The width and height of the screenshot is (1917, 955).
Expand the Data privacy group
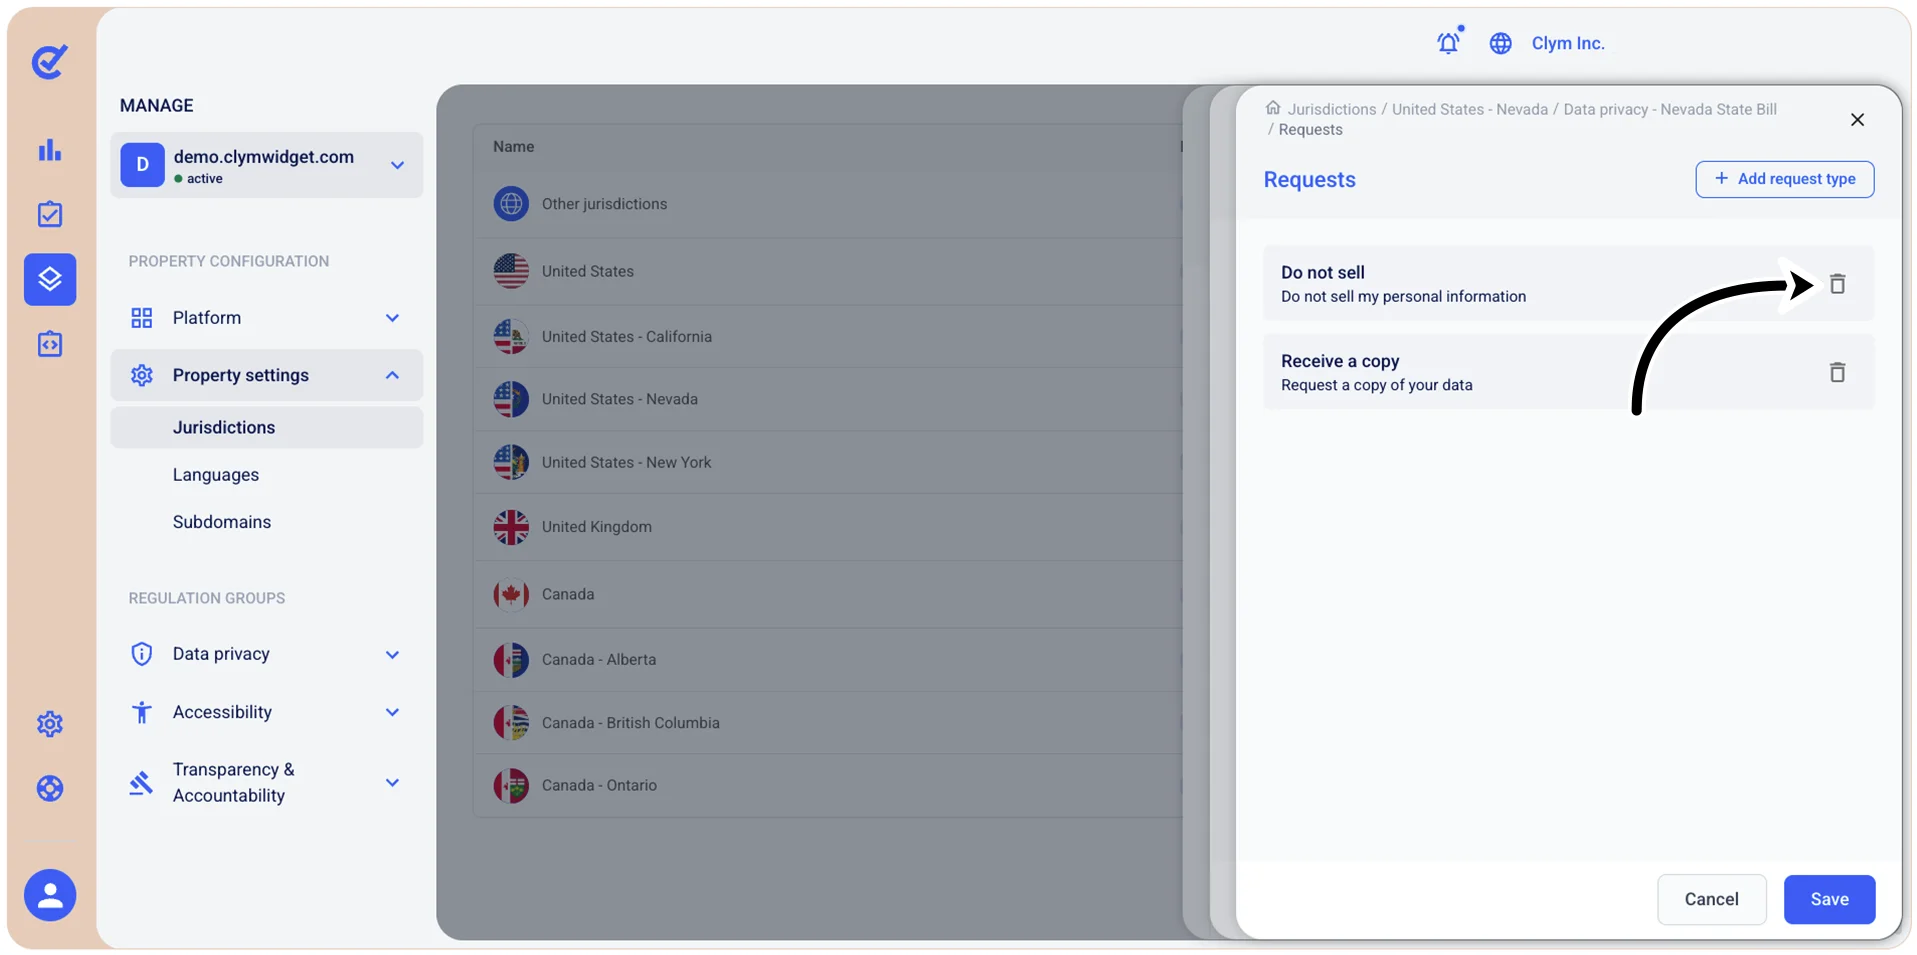pyautogui.click(x=267, y=654)
